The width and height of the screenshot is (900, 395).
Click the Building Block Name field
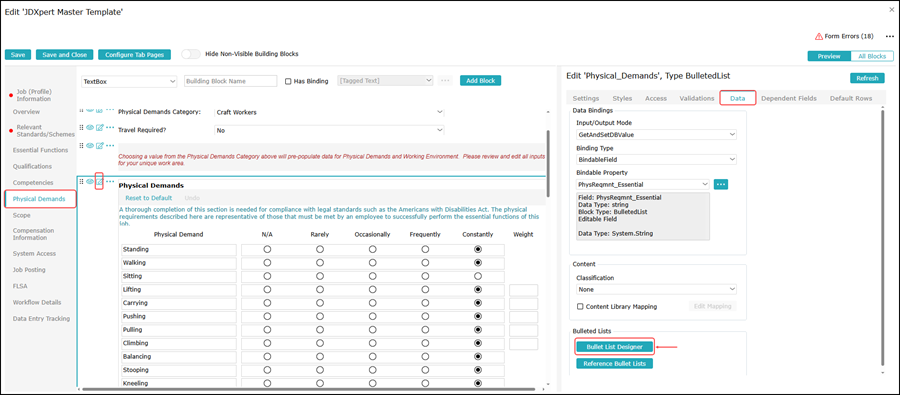pyautogui.click(x=231, y=82)
